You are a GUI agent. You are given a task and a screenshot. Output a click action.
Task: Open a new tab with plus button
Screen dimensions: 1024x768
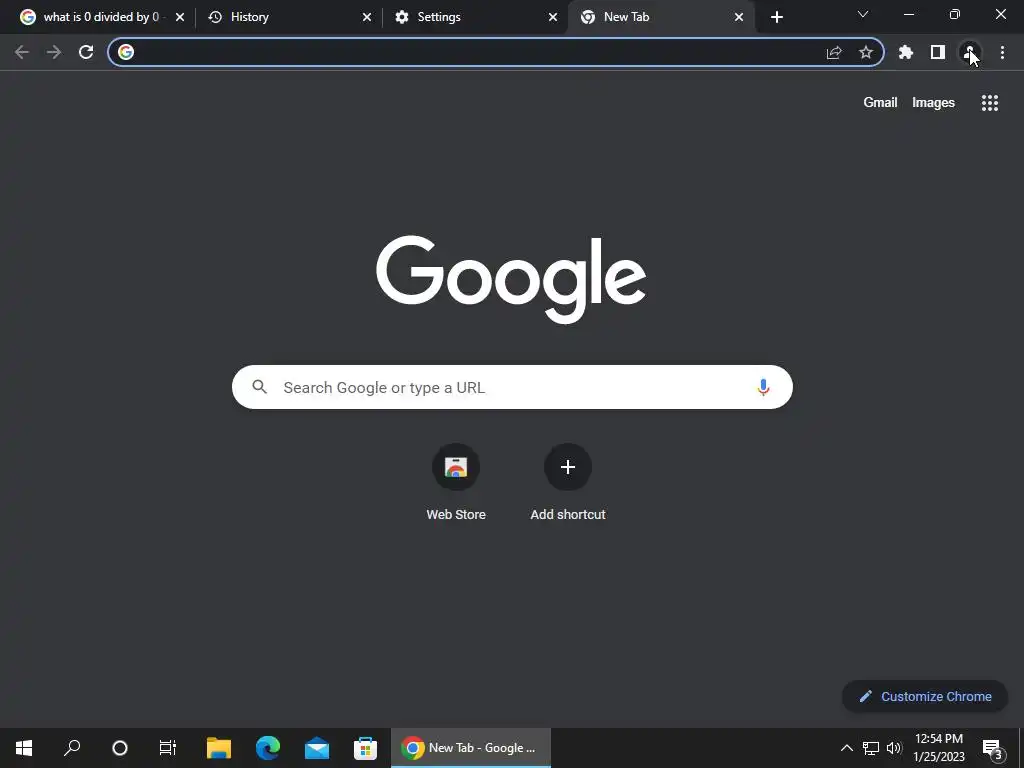[776, 17]
